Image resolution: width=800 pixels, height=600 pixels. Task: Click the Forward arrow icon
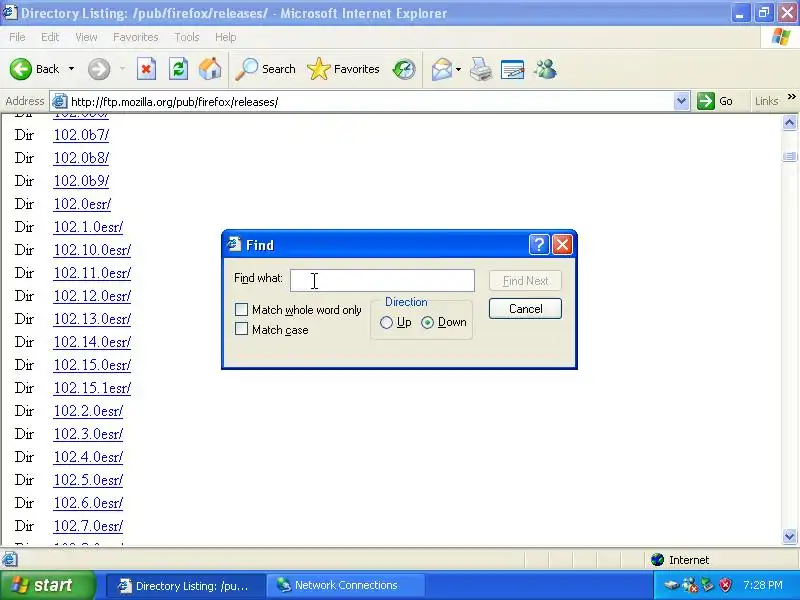click(99, 69)
